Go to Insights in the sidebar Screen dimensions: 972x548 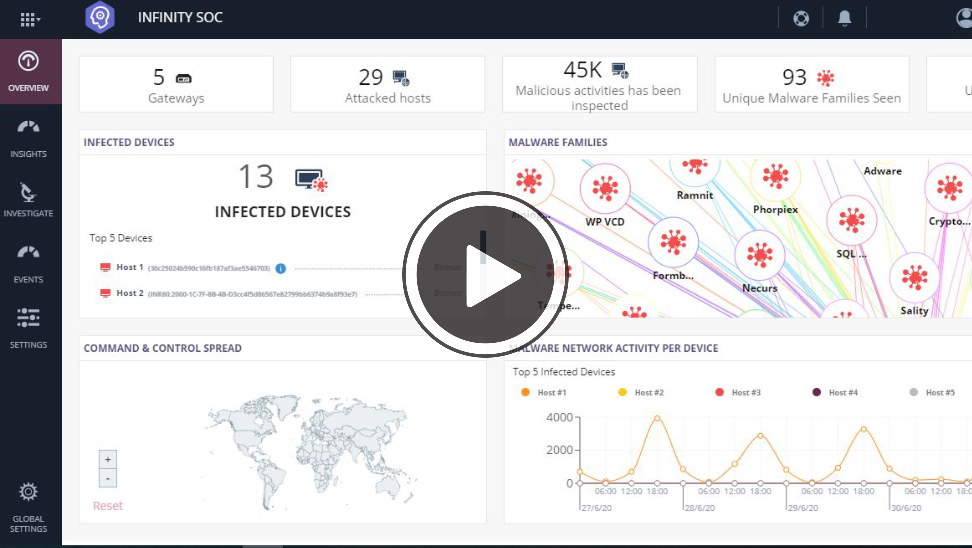point(29,139)
